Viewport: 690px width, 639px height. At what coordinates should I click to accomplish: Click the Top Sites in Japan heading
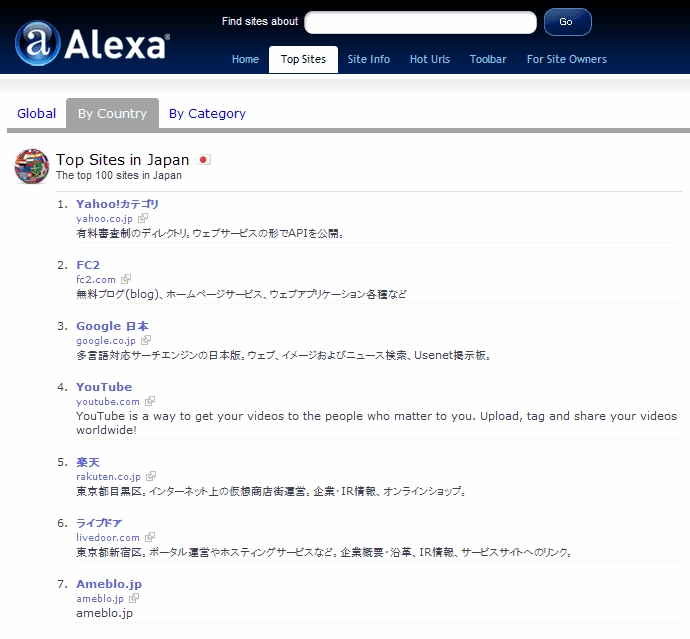coord(122,160)
